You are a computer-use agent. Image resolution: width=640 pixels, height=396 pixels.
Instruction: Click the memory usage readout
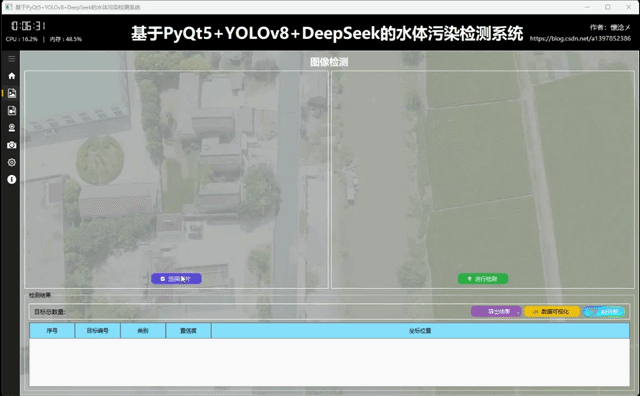click(x=66, y=39)
